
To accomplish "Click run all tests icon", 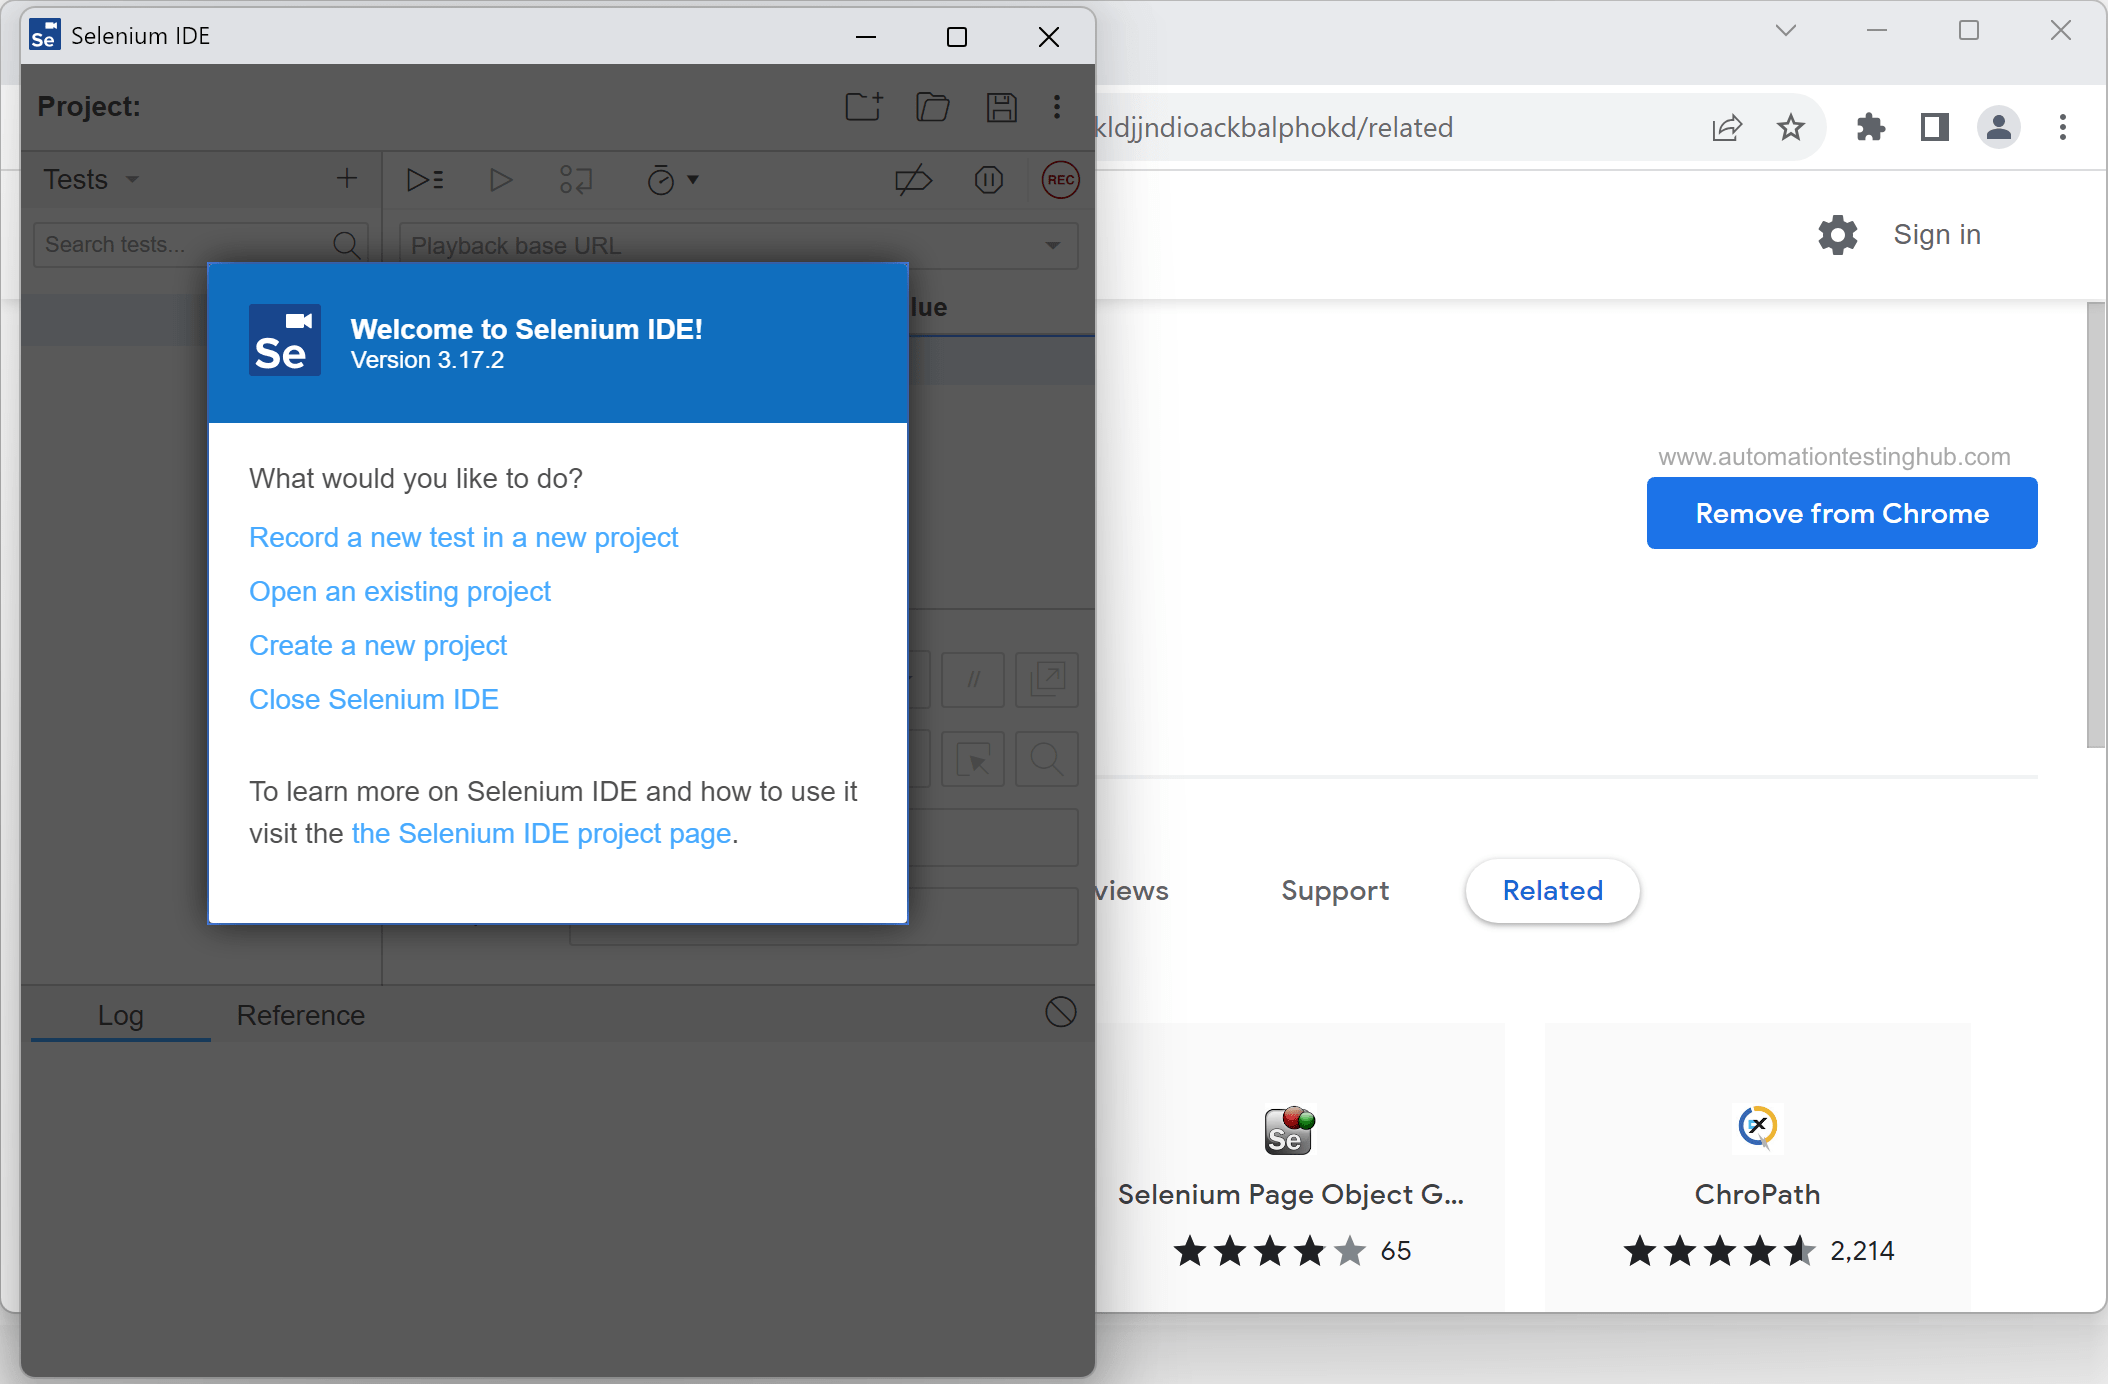I will pos(425,180).
